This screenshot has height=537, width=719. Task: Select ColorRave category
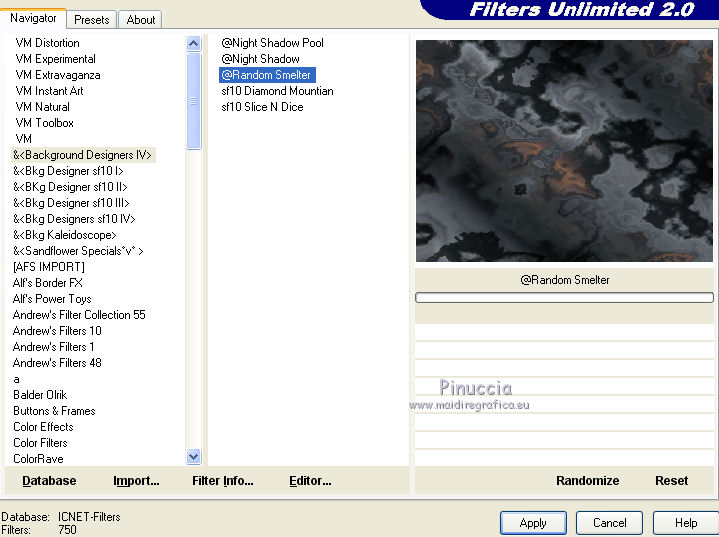point(38,459)
